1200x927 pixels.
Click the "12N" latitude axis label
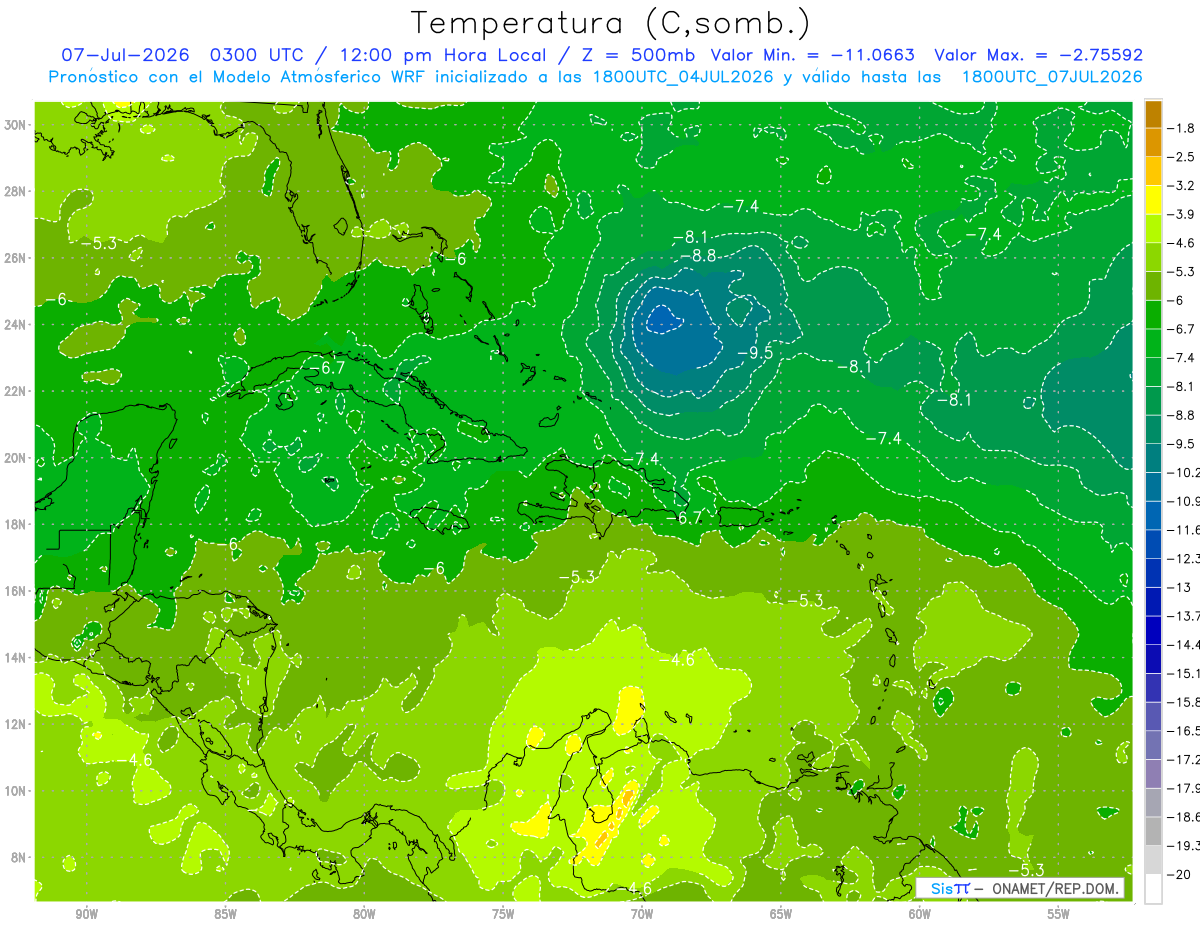[17, 724]
